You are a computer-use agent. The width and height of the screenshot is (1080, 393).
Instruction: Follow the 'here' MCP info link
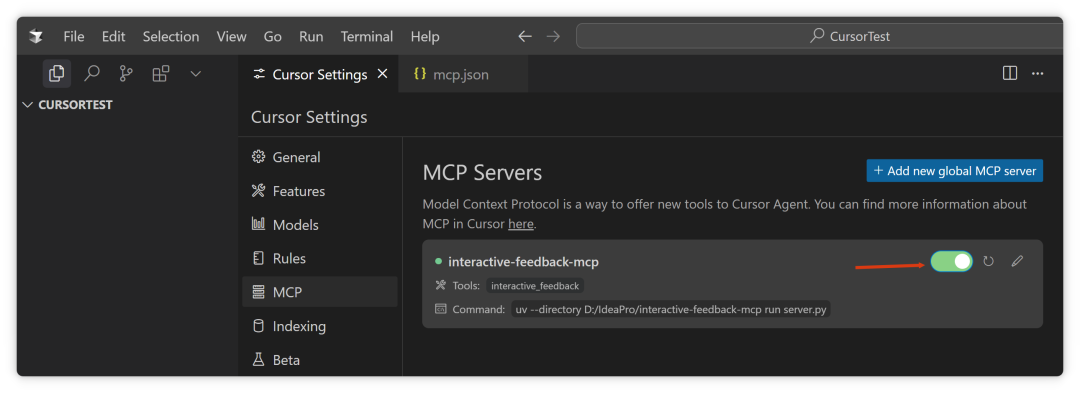(521, 224)
